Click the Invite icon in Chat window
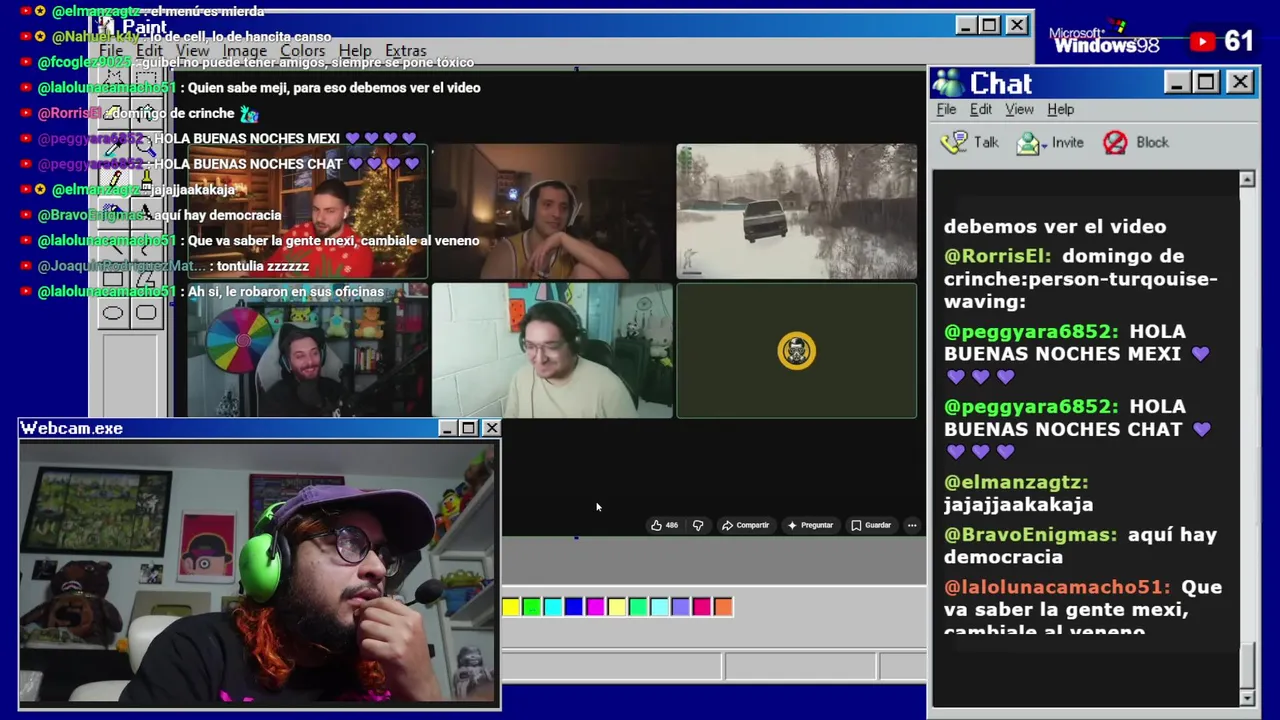This screenshot has width=1280, height=720. point(1027,143)
